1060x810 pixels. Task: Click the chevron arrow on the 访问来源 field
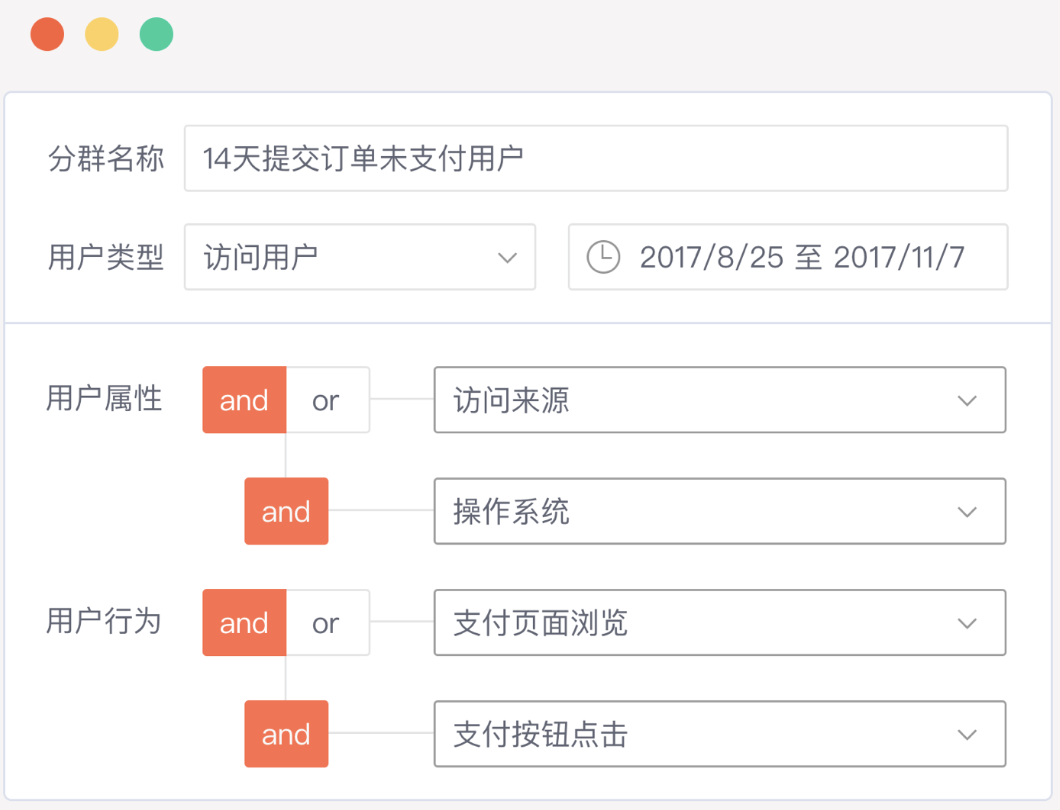coord(967,400)
